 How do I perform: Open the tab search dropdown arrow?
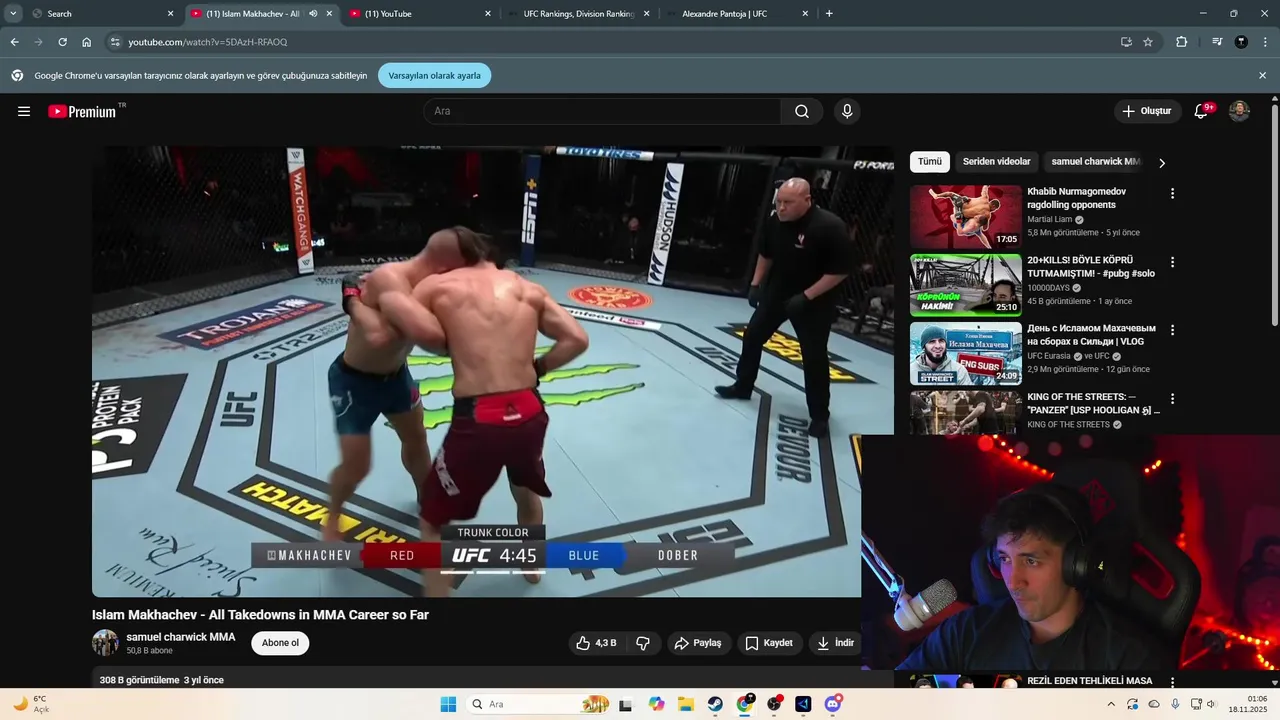13,14
